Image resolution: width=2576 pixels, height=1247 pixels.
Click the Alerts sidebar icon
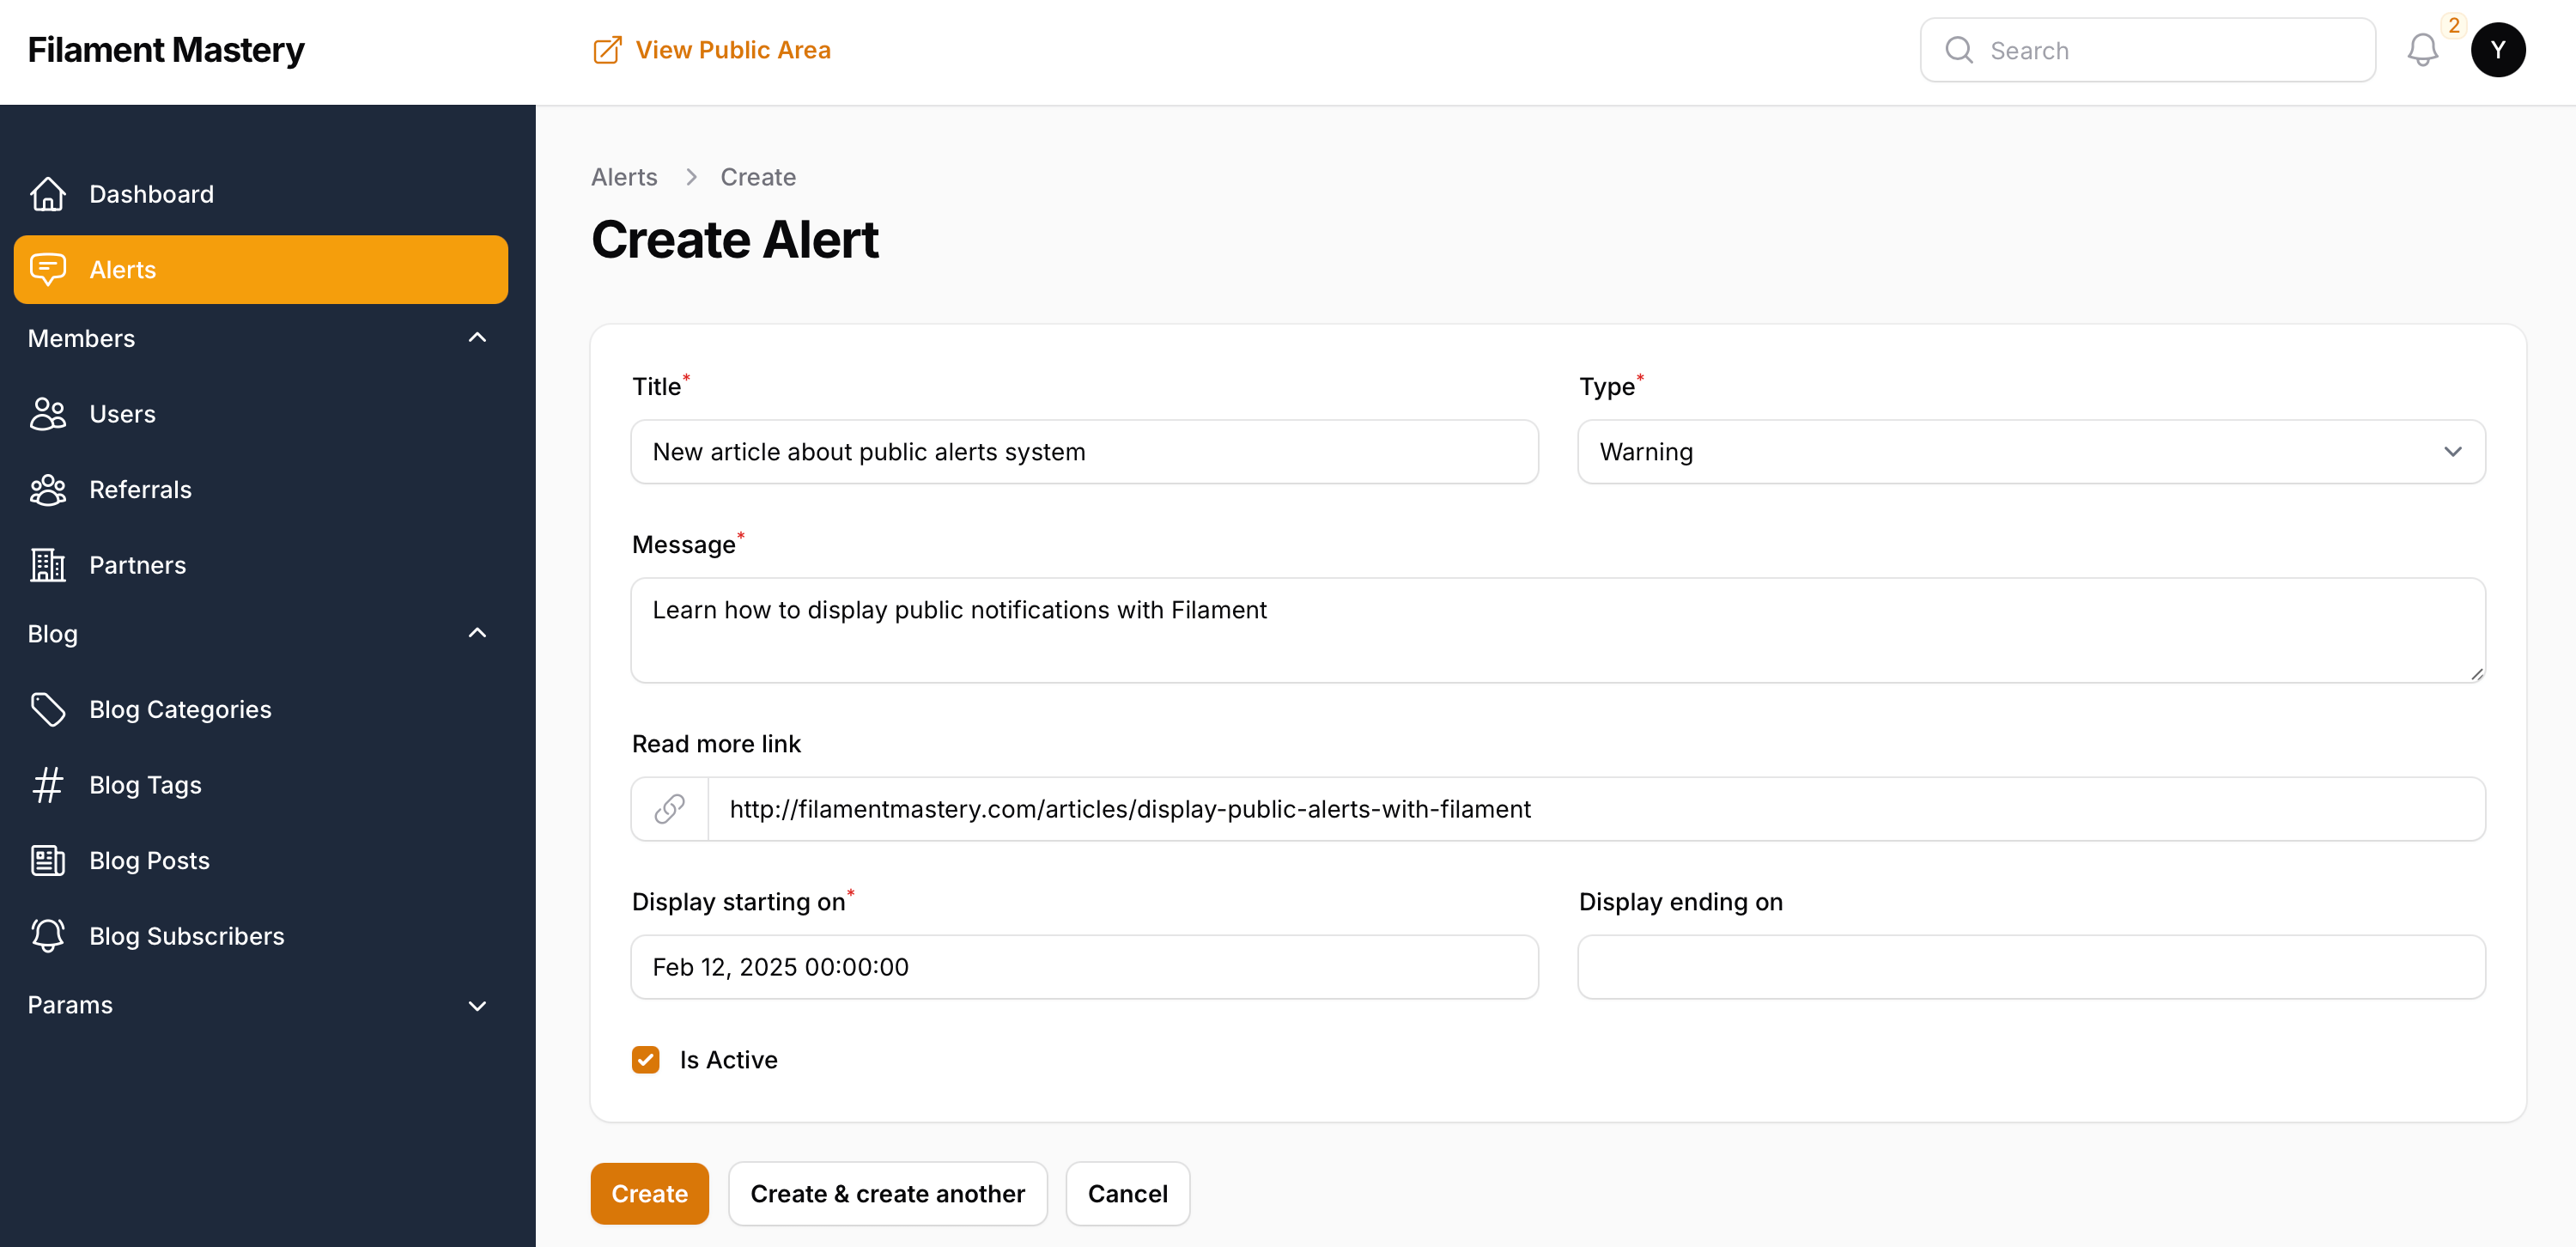[47, 268]
